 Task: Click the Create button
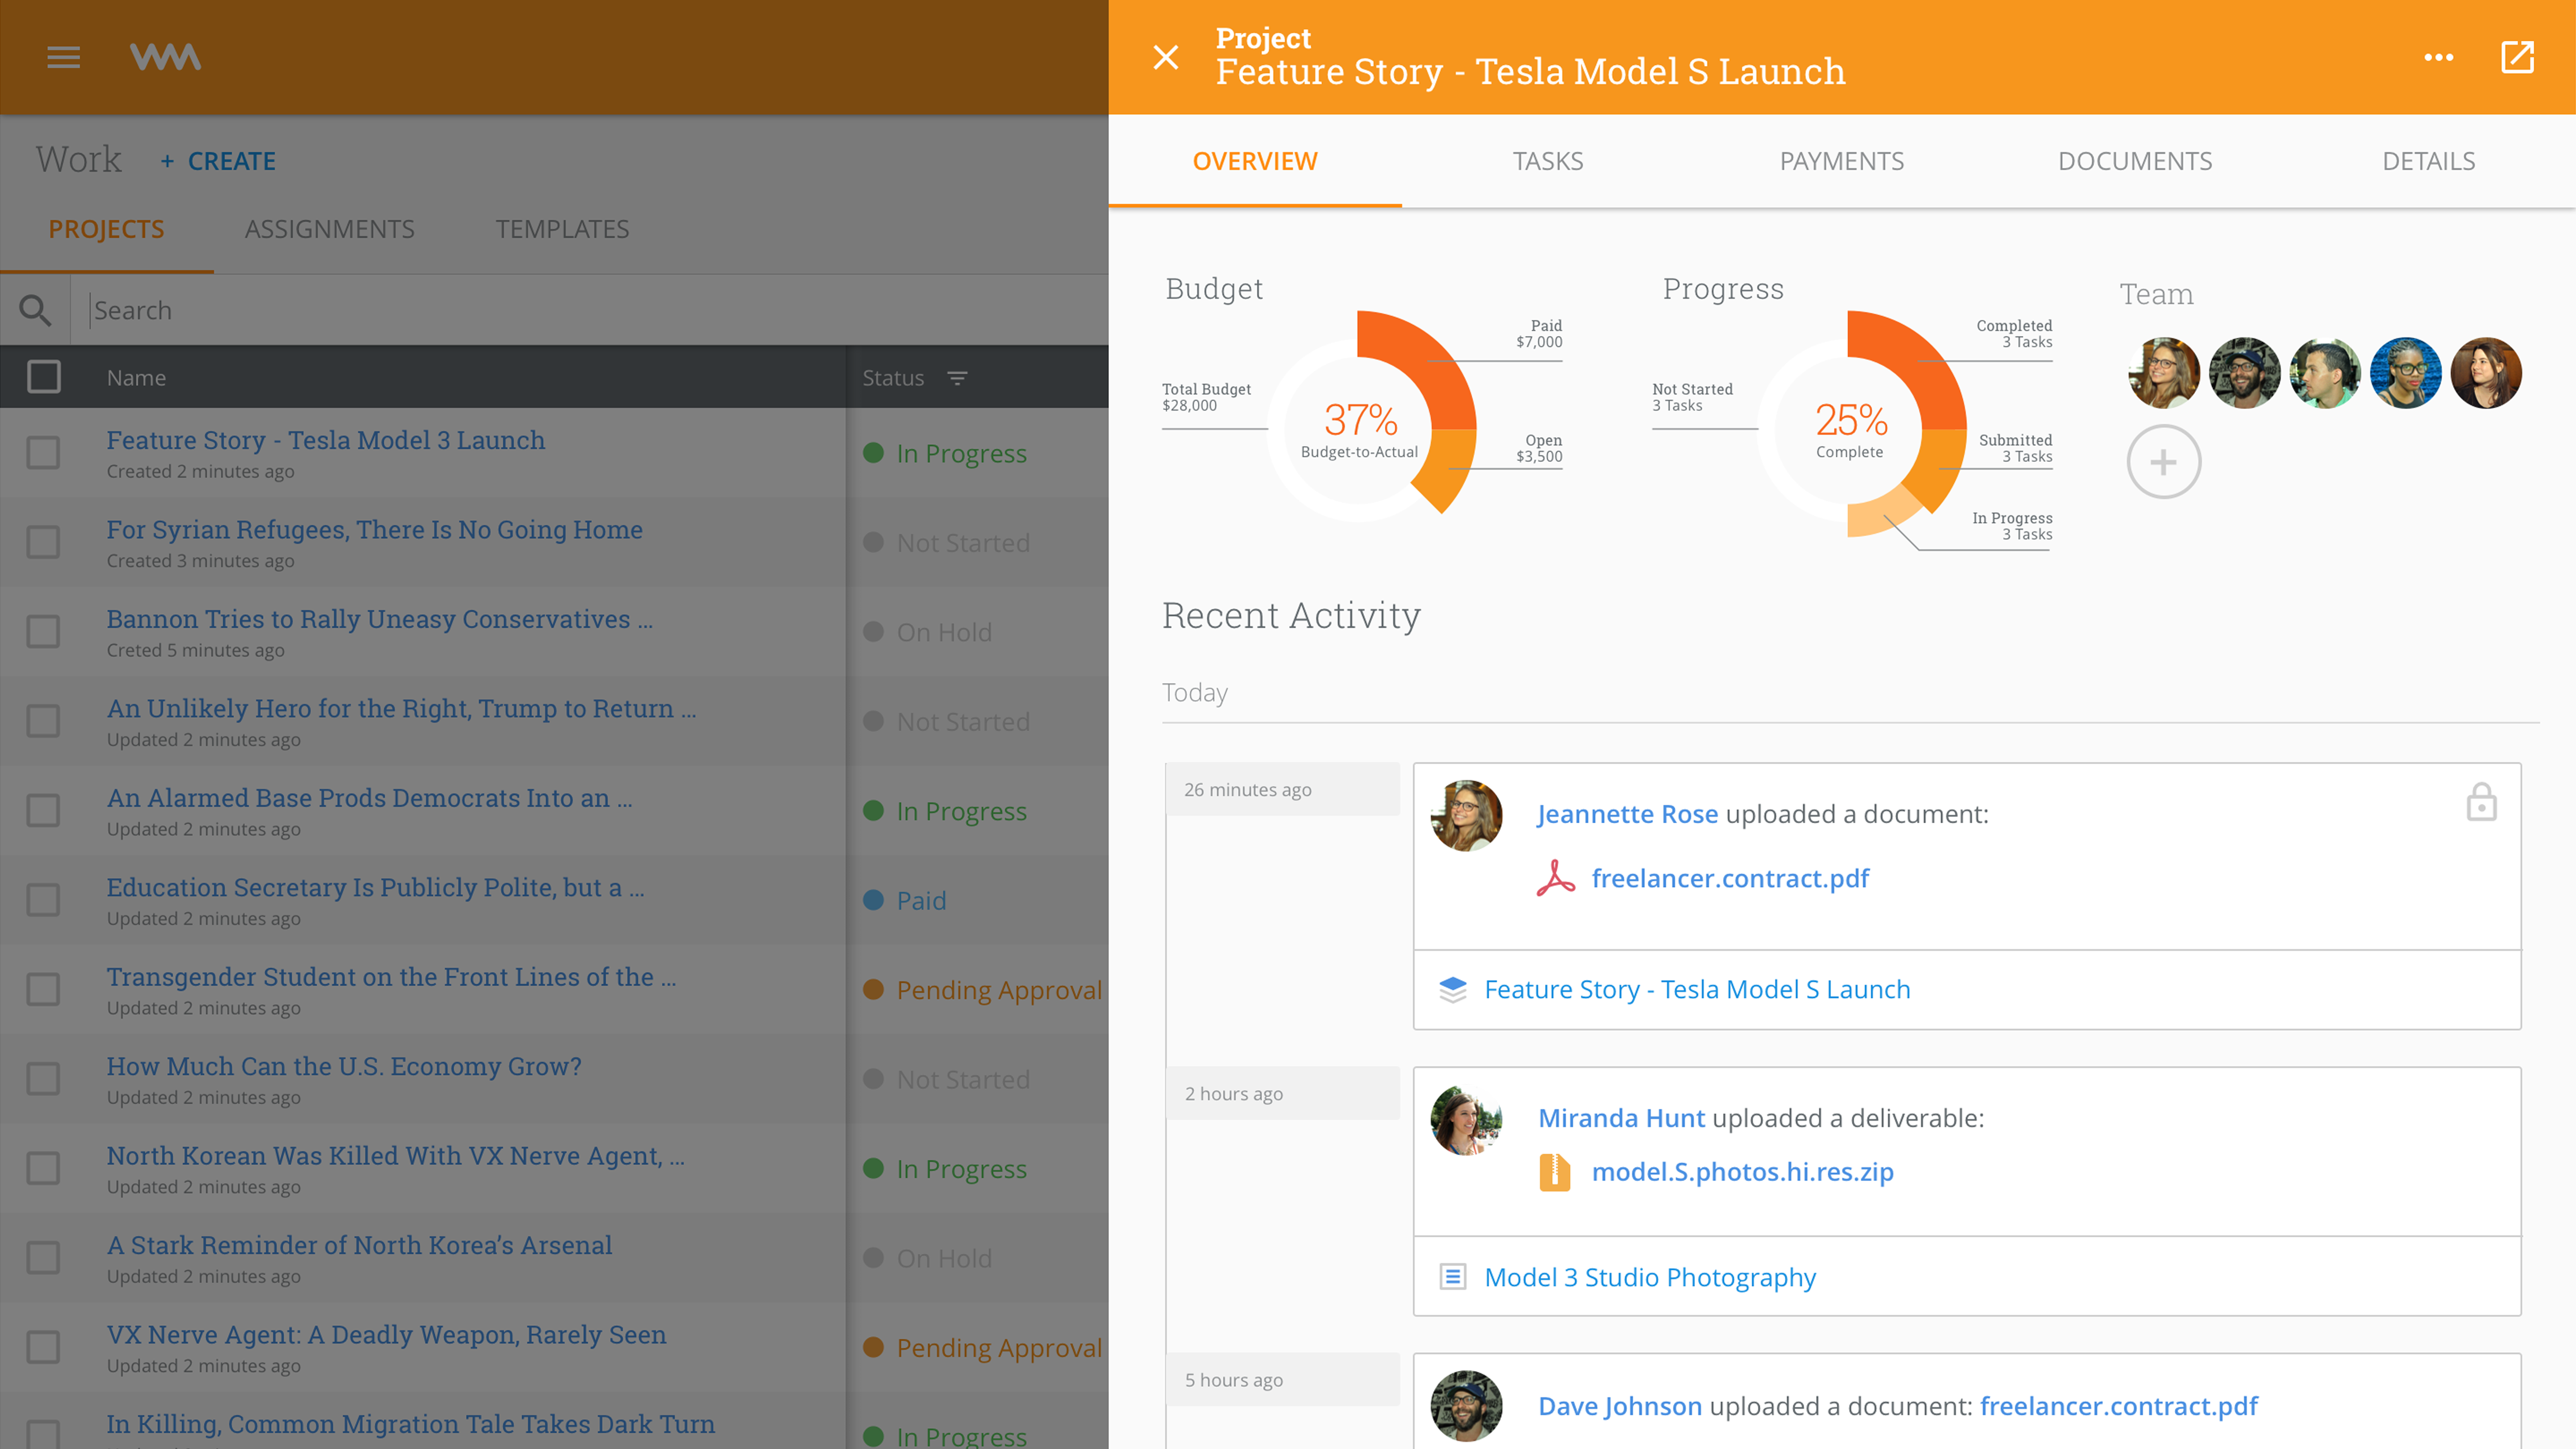pos(218,161)
